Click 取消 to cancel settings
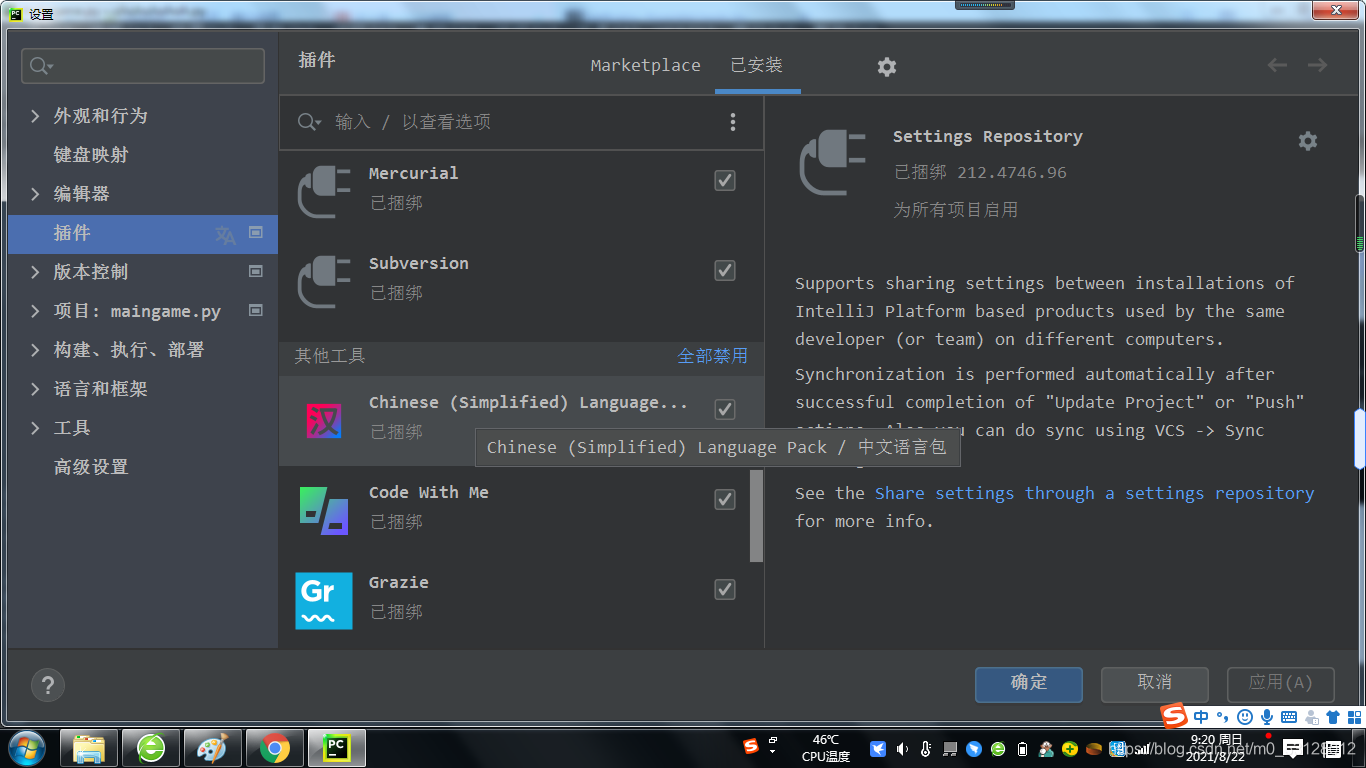This screenshot has height=768, width=1366. (1155, 684)
